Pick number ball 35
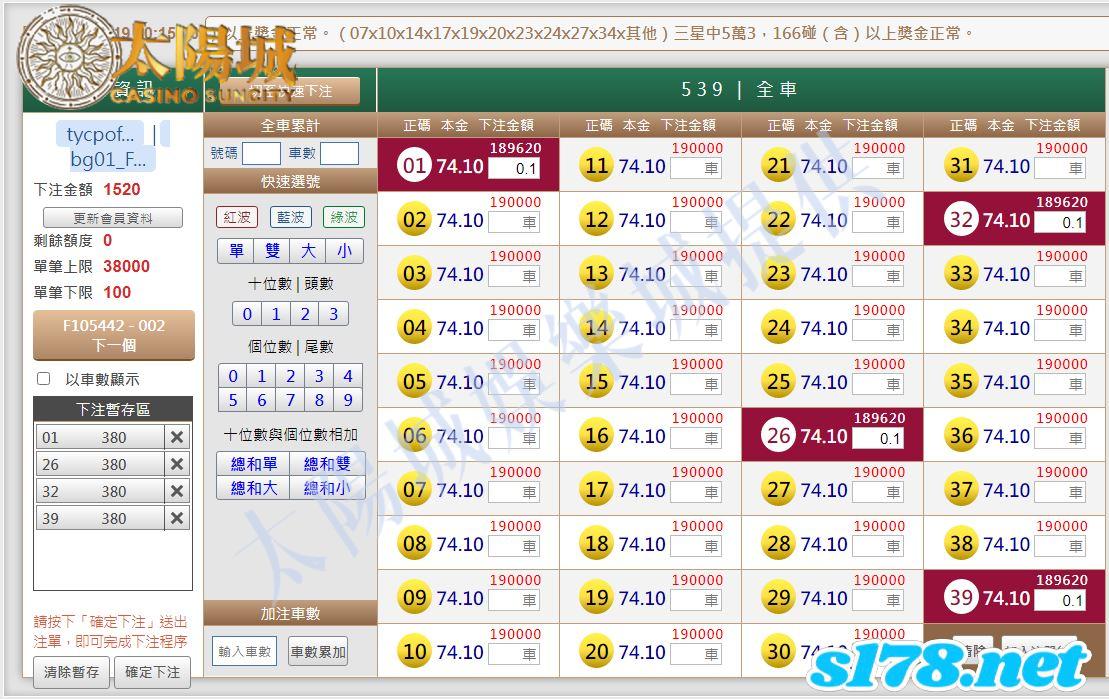This screenshot has width=1109, height=699. [x=961, y=382]
